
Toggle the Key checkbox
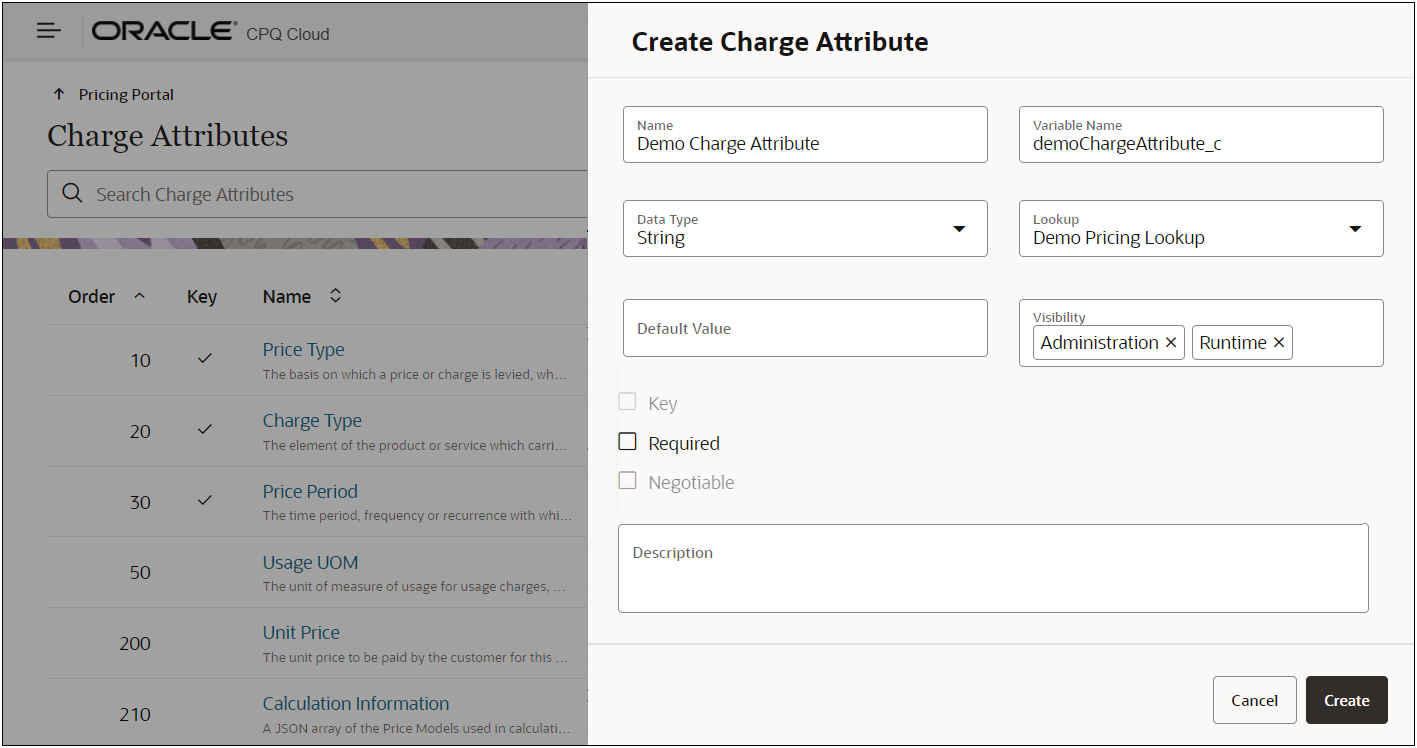coord(628,403)
